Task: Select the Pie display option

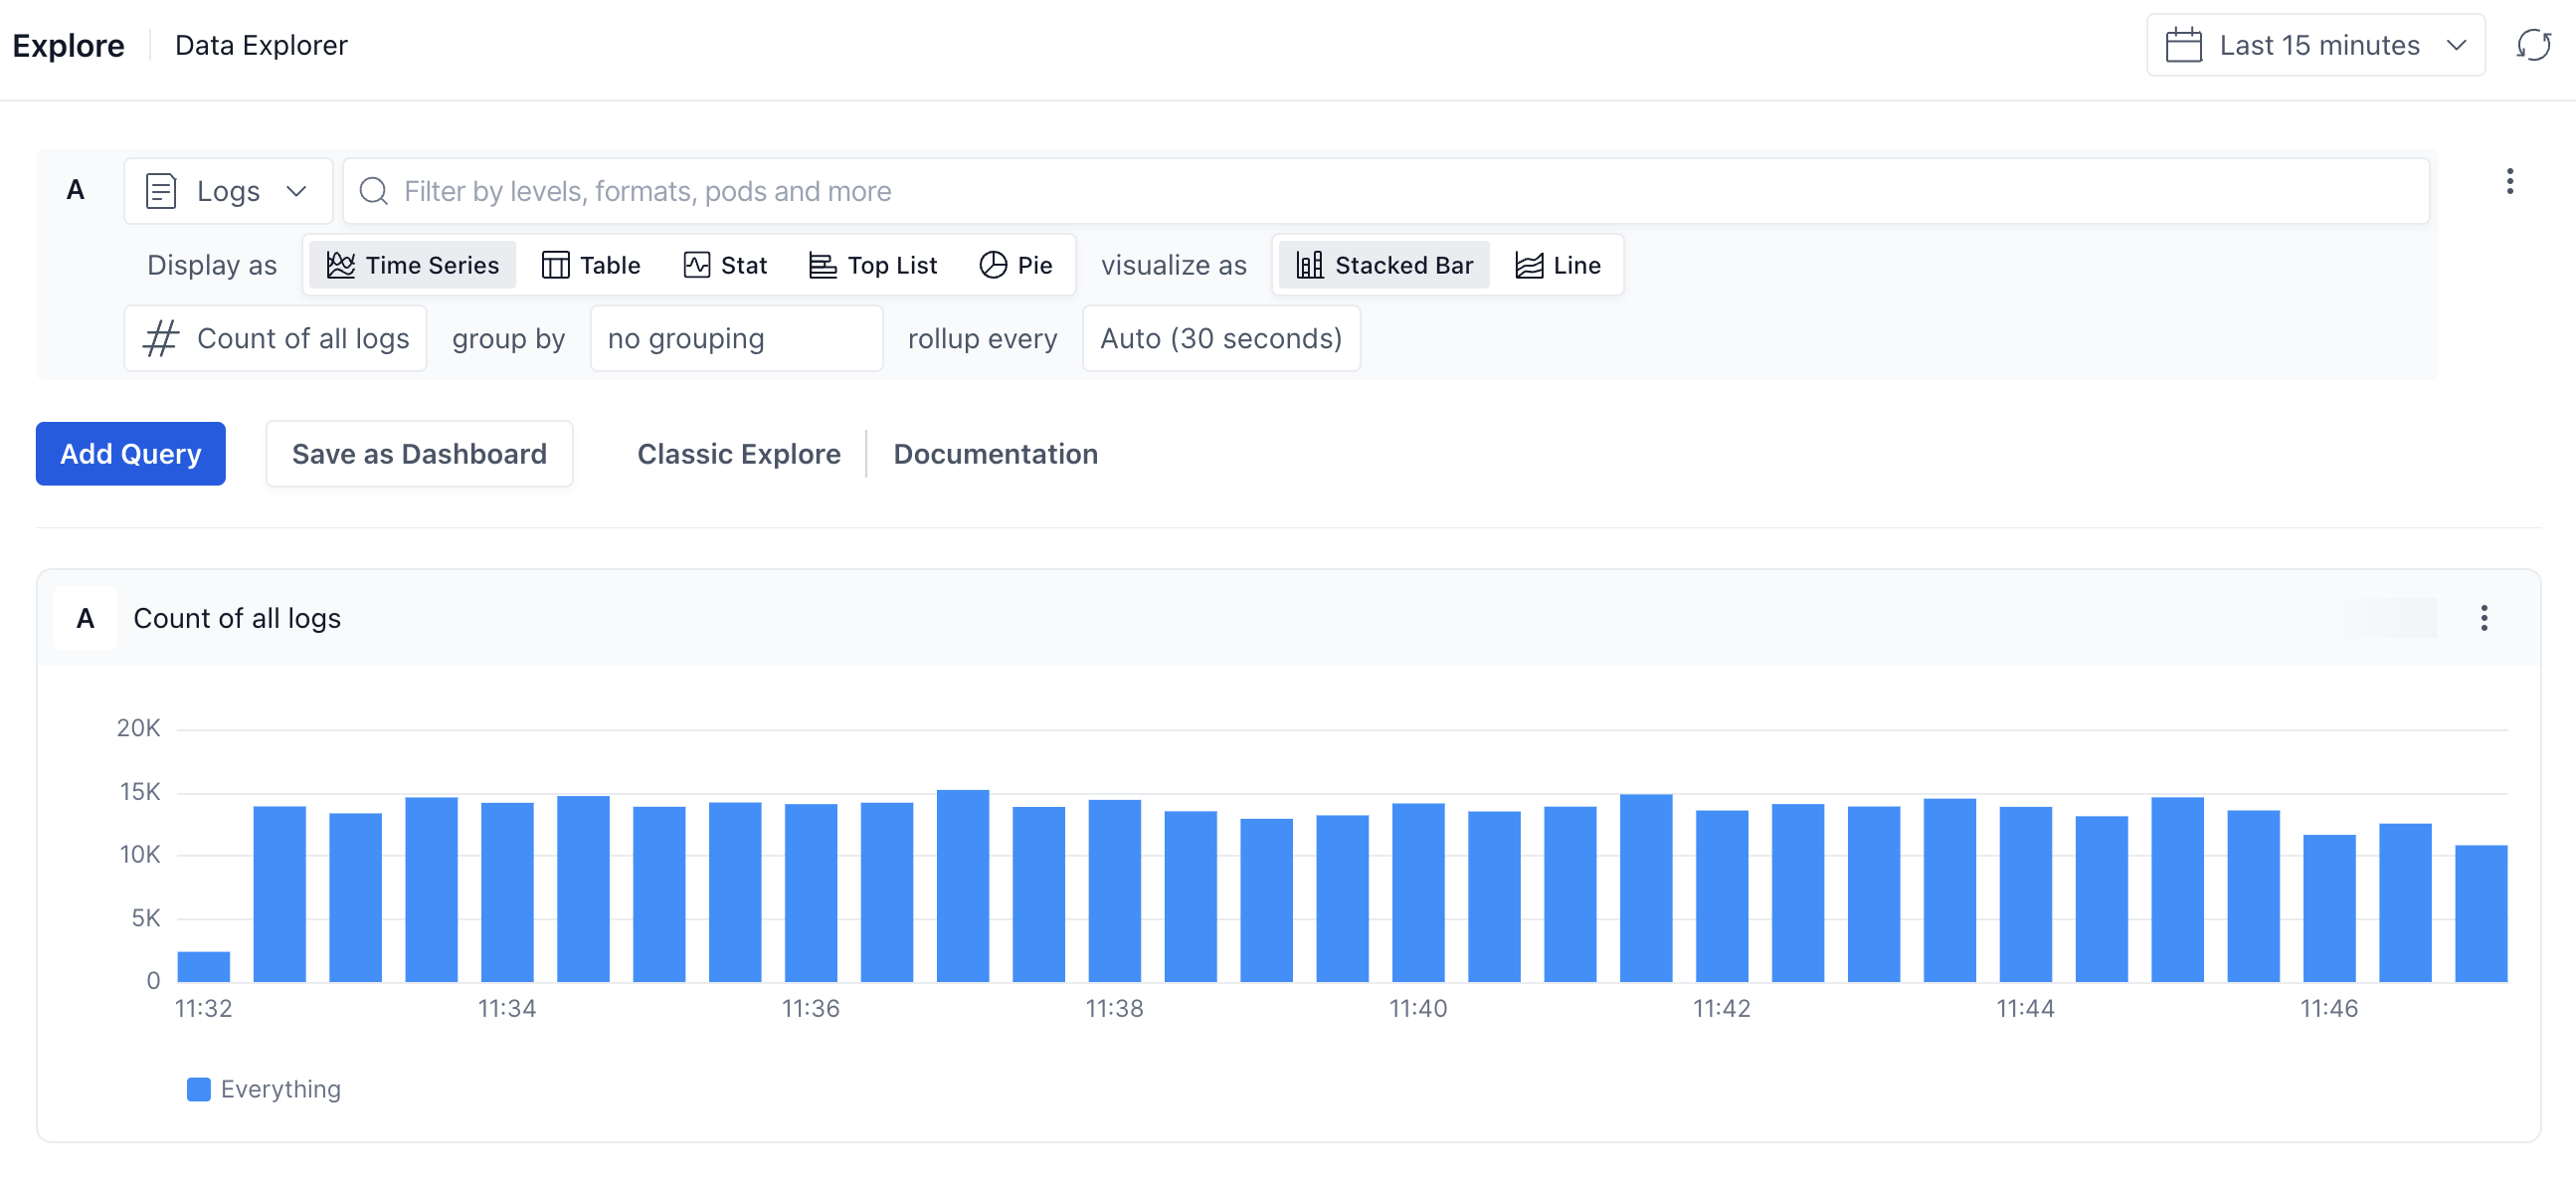Action: coord(1016,265)
